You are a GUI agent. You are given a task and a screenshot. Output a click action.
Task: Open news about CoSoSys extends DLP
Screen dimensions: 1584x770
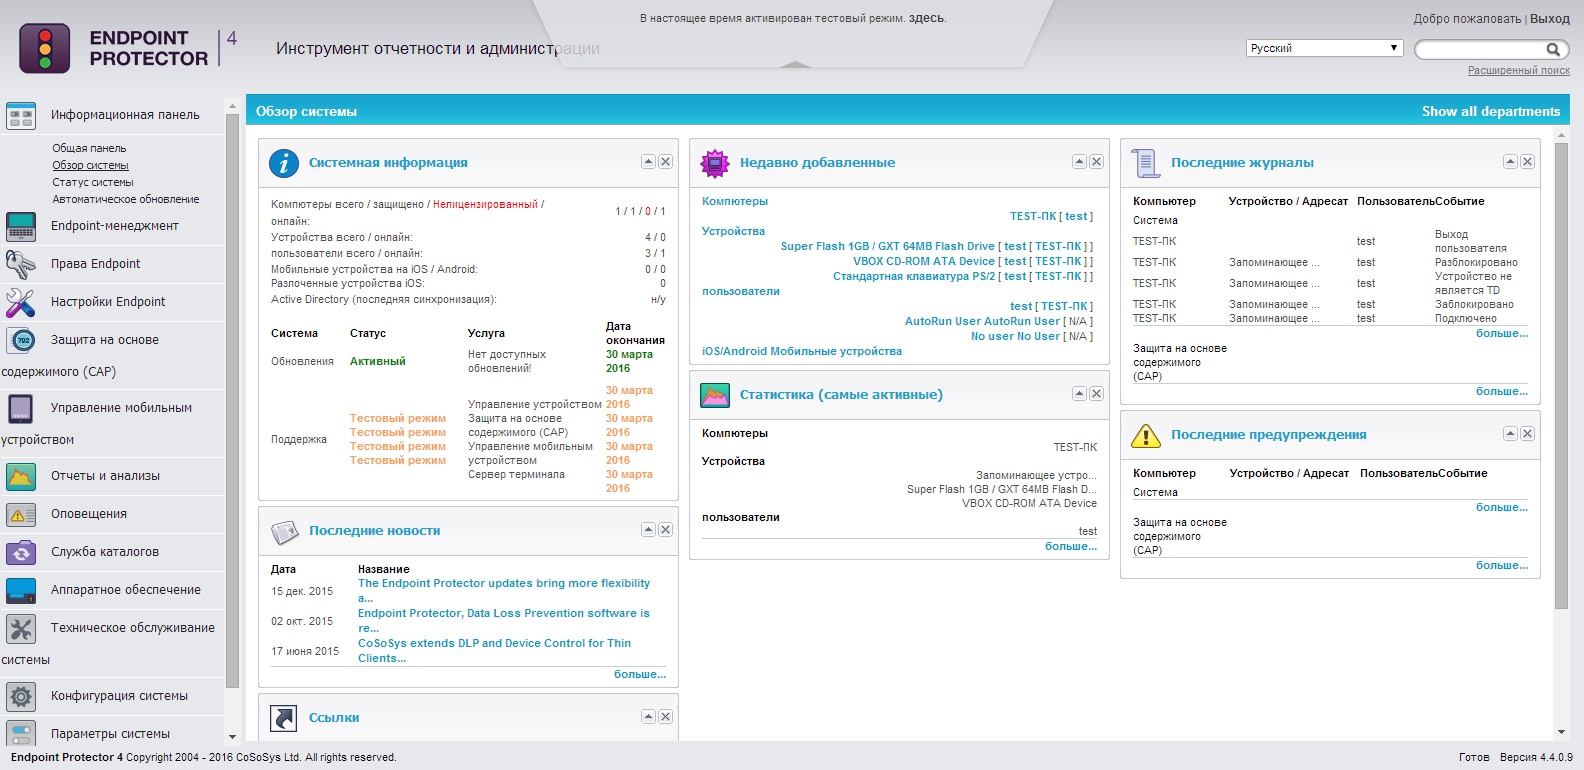(494, 651)
